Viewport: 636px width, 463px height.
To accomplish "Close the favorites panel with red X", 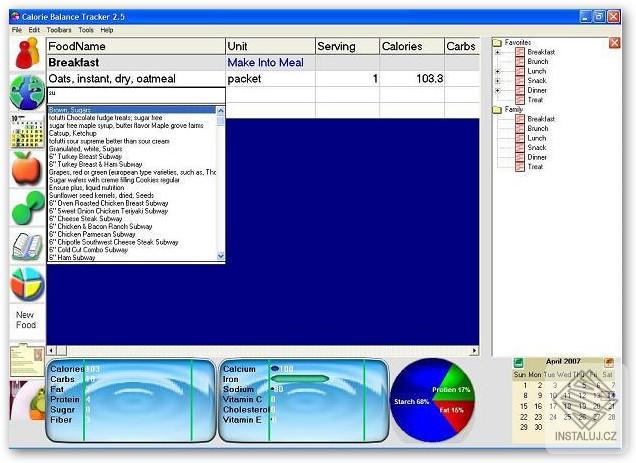I will click(x=615, y=43).
